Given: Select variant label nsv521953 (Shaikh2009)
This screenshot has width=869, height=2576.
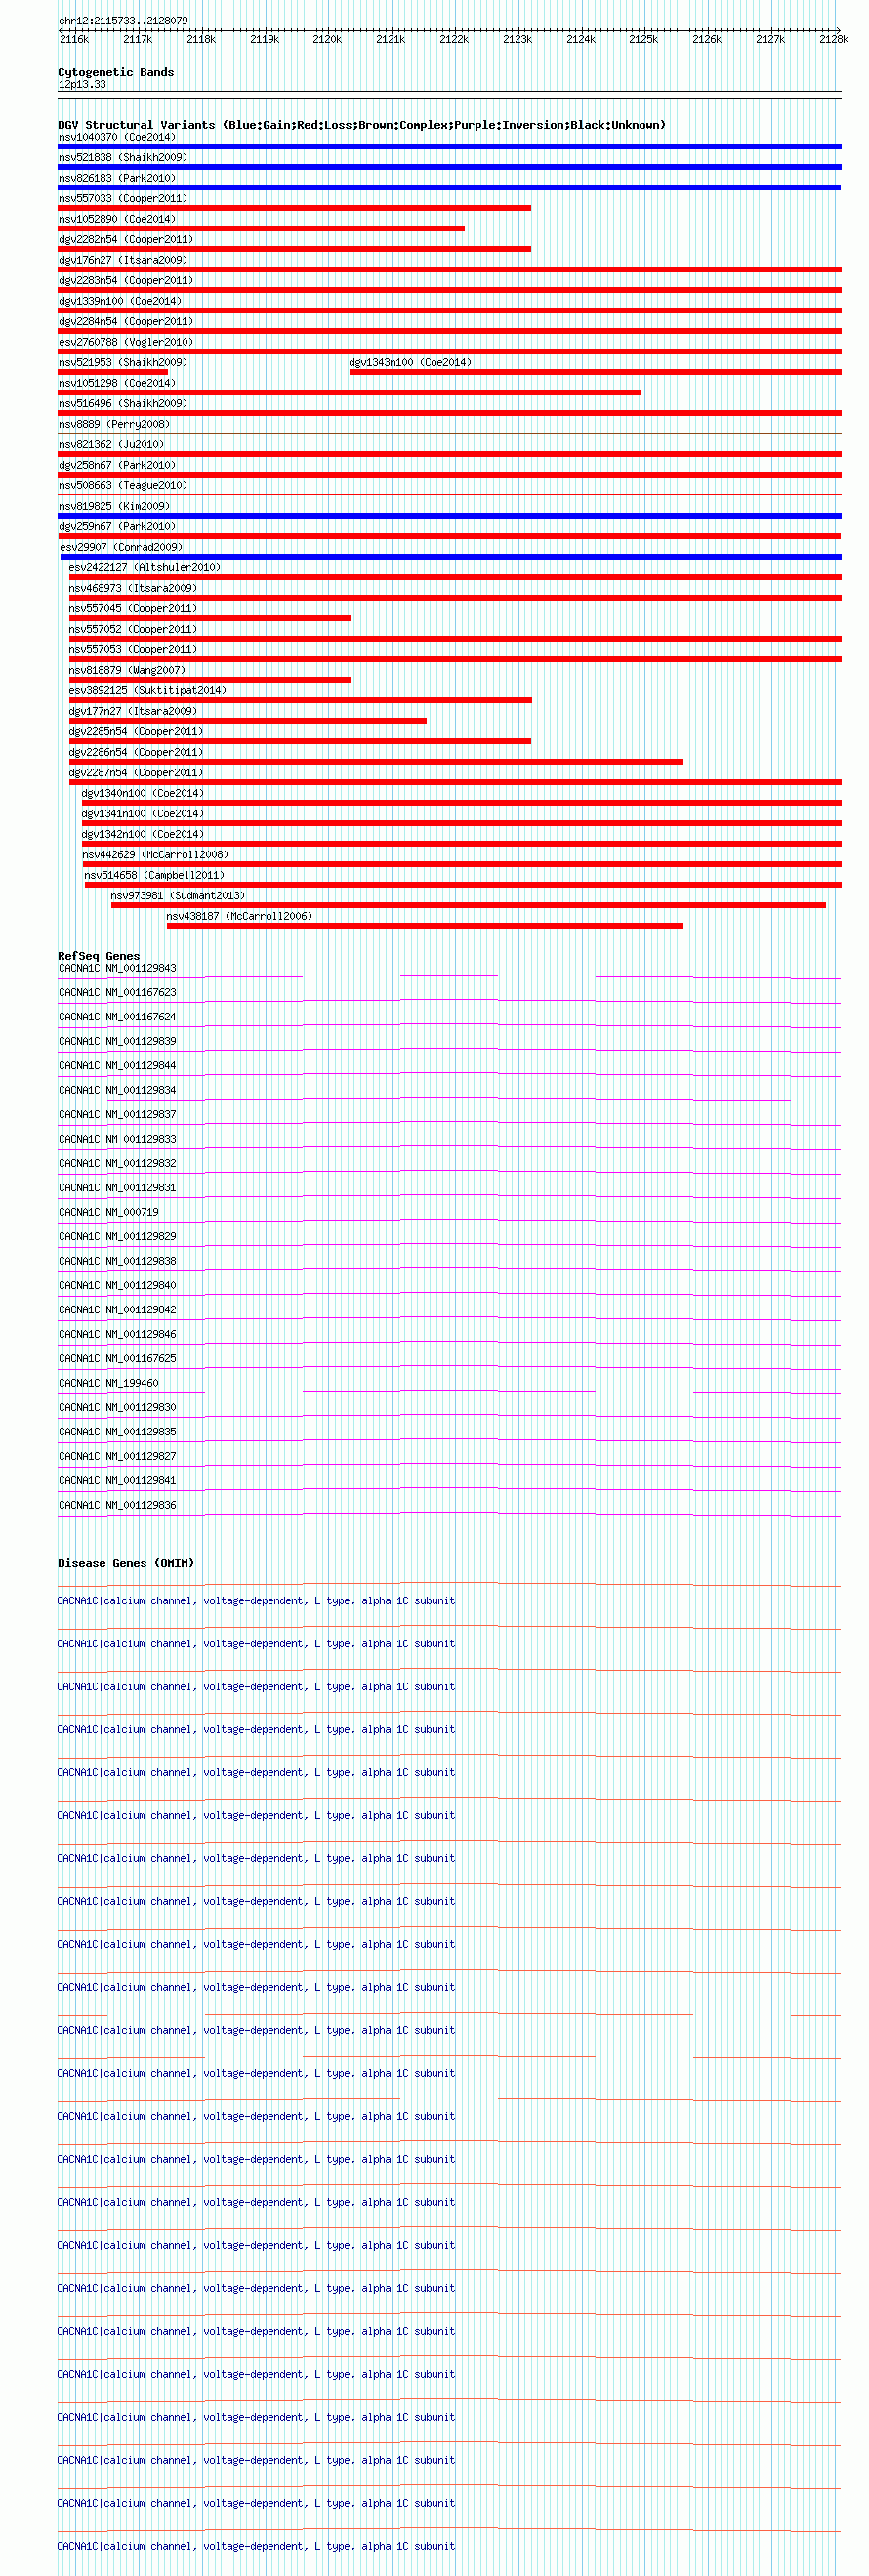Looking at the screenshot, I should click(123, 362).
